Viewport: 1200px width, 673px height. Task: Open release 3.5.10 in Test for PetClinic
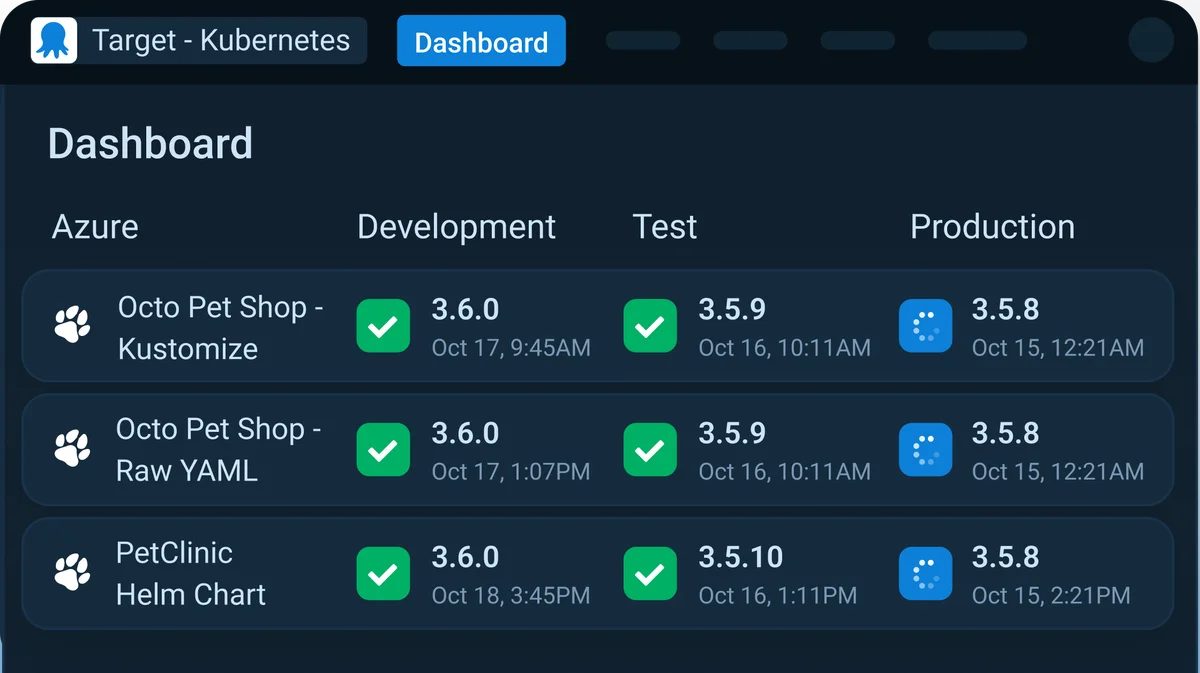pyautogui.click(x=740, y=557)
